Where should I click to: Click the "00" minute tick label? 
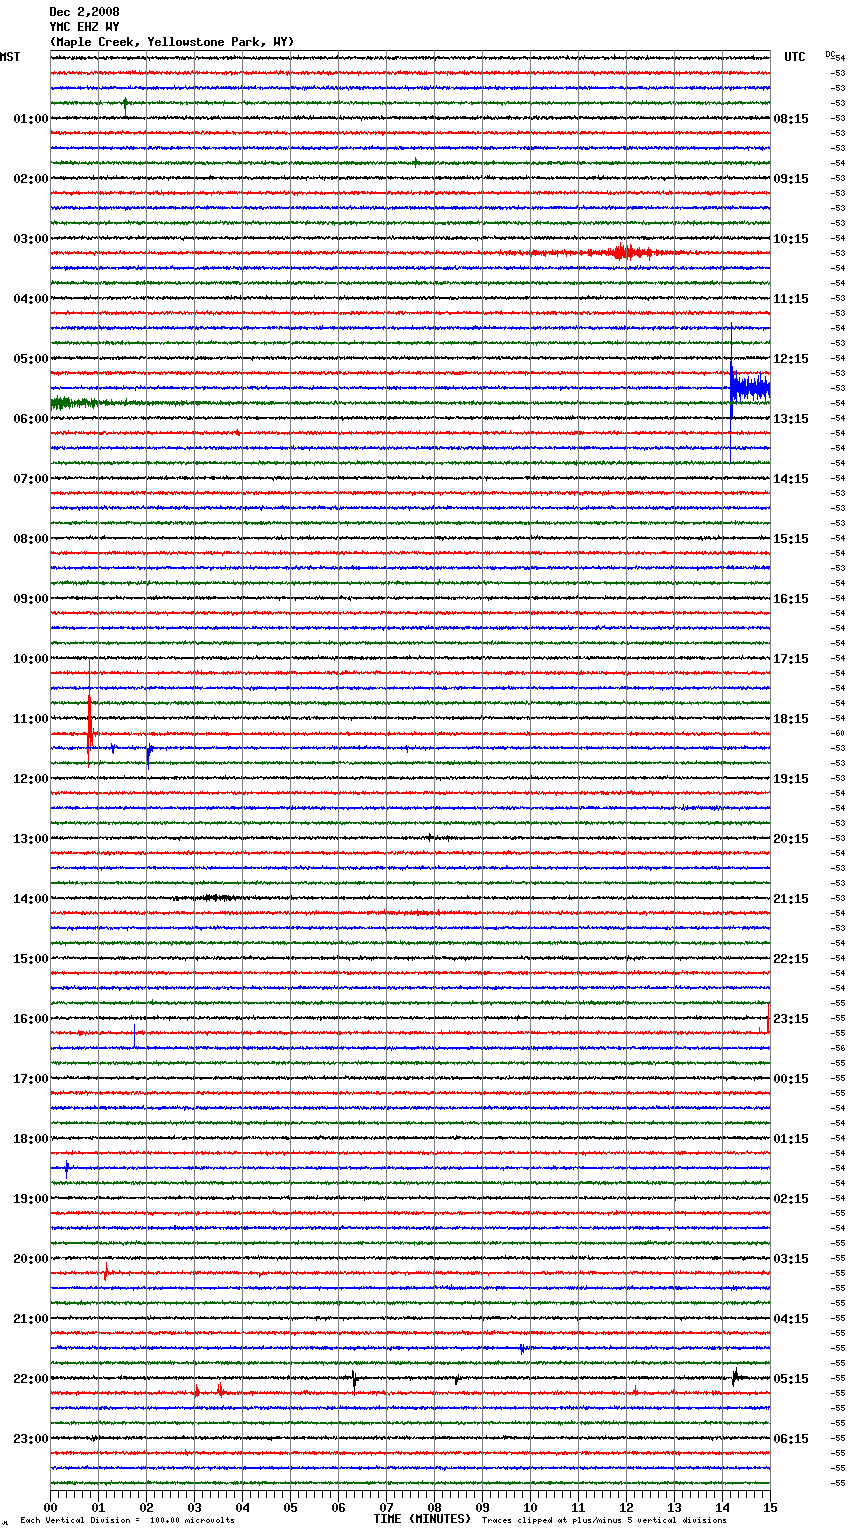point(51,1507)
